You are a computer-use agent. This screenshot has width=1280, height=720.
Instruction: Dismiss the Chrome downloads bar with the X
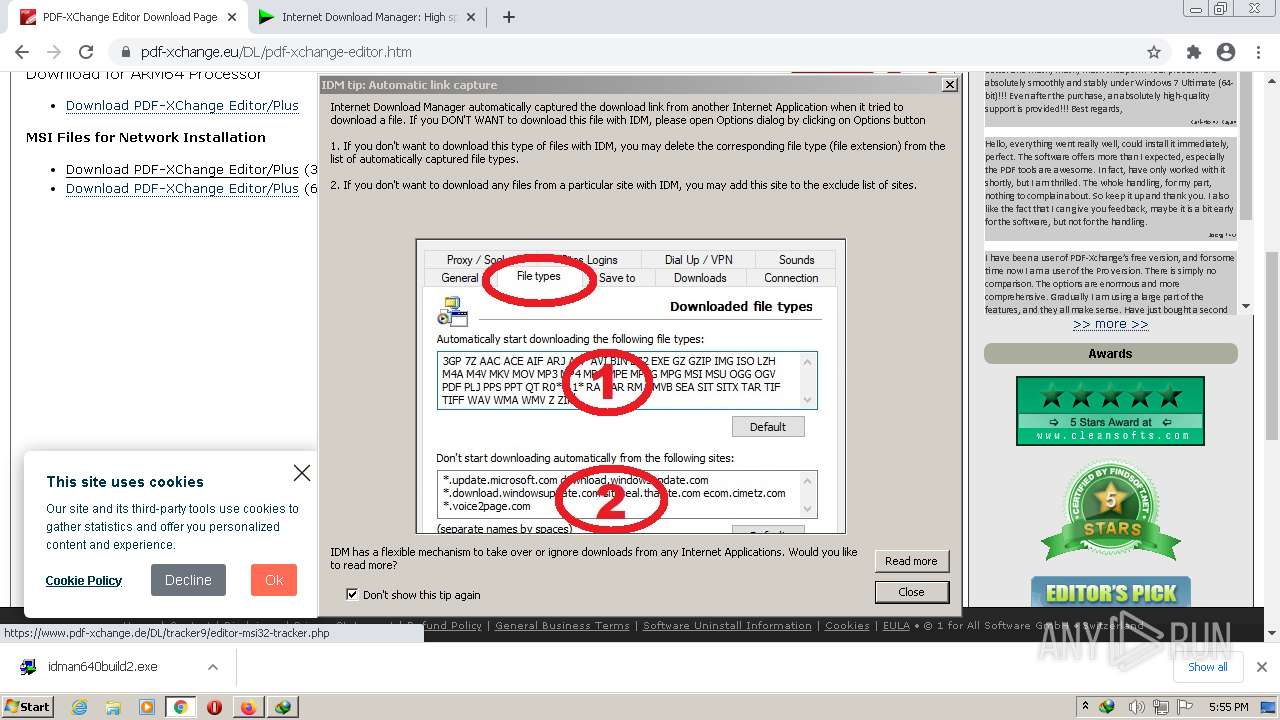tap(1262, 667)
